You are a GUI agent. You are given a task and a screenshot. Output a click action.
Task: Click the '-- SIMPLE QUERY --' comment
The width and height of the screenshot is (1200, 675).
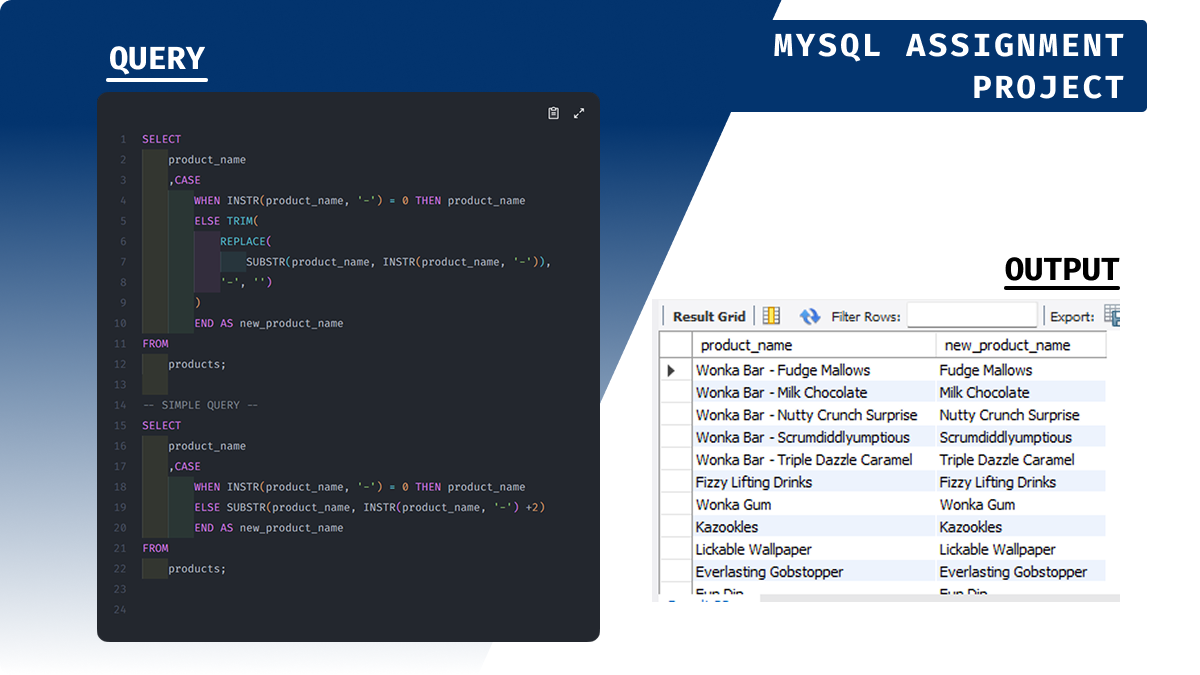coord(200,405)
